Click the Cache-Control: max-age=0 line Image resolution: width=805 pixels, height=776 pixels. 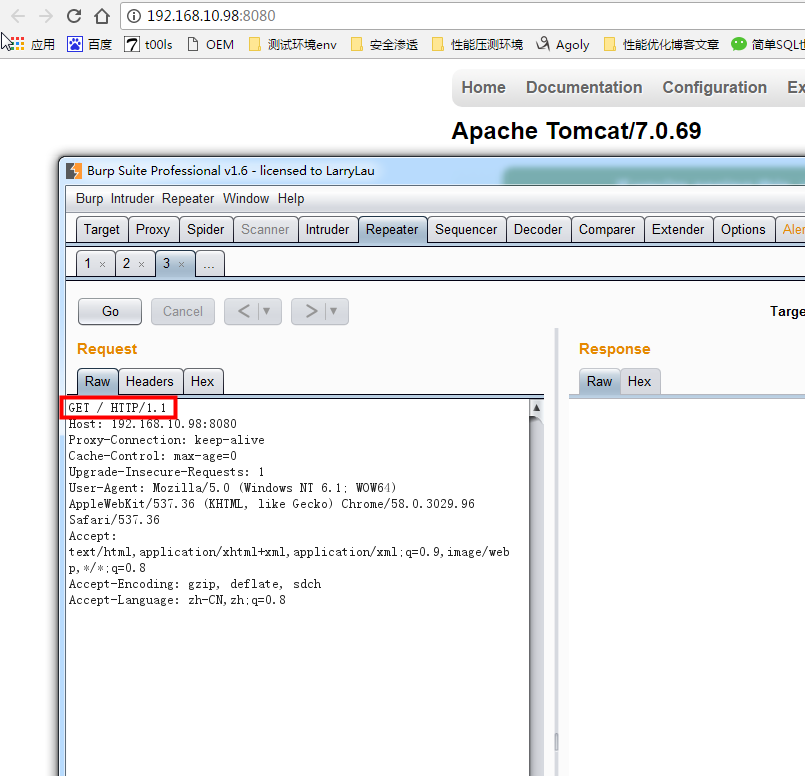point(152,456)
